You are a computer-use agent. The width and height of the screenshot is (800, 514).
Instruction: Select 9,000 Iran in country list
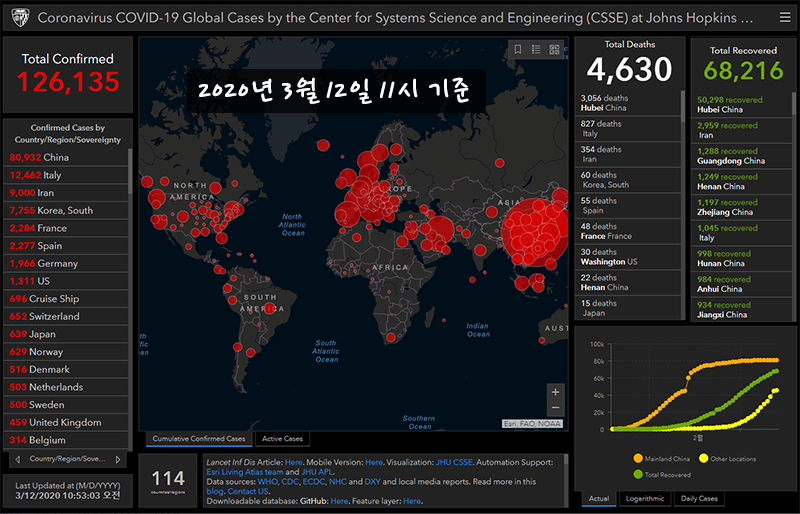(x=66, y=192)
